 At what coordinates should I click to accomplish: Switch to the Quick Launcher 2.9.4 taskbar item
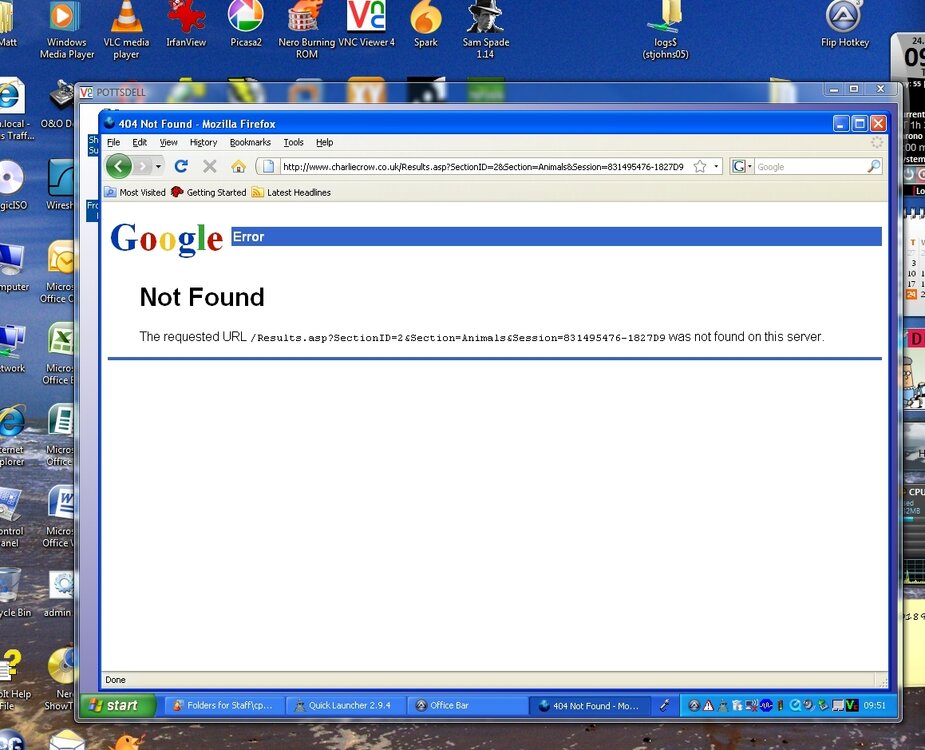click(x=346, y=705)
